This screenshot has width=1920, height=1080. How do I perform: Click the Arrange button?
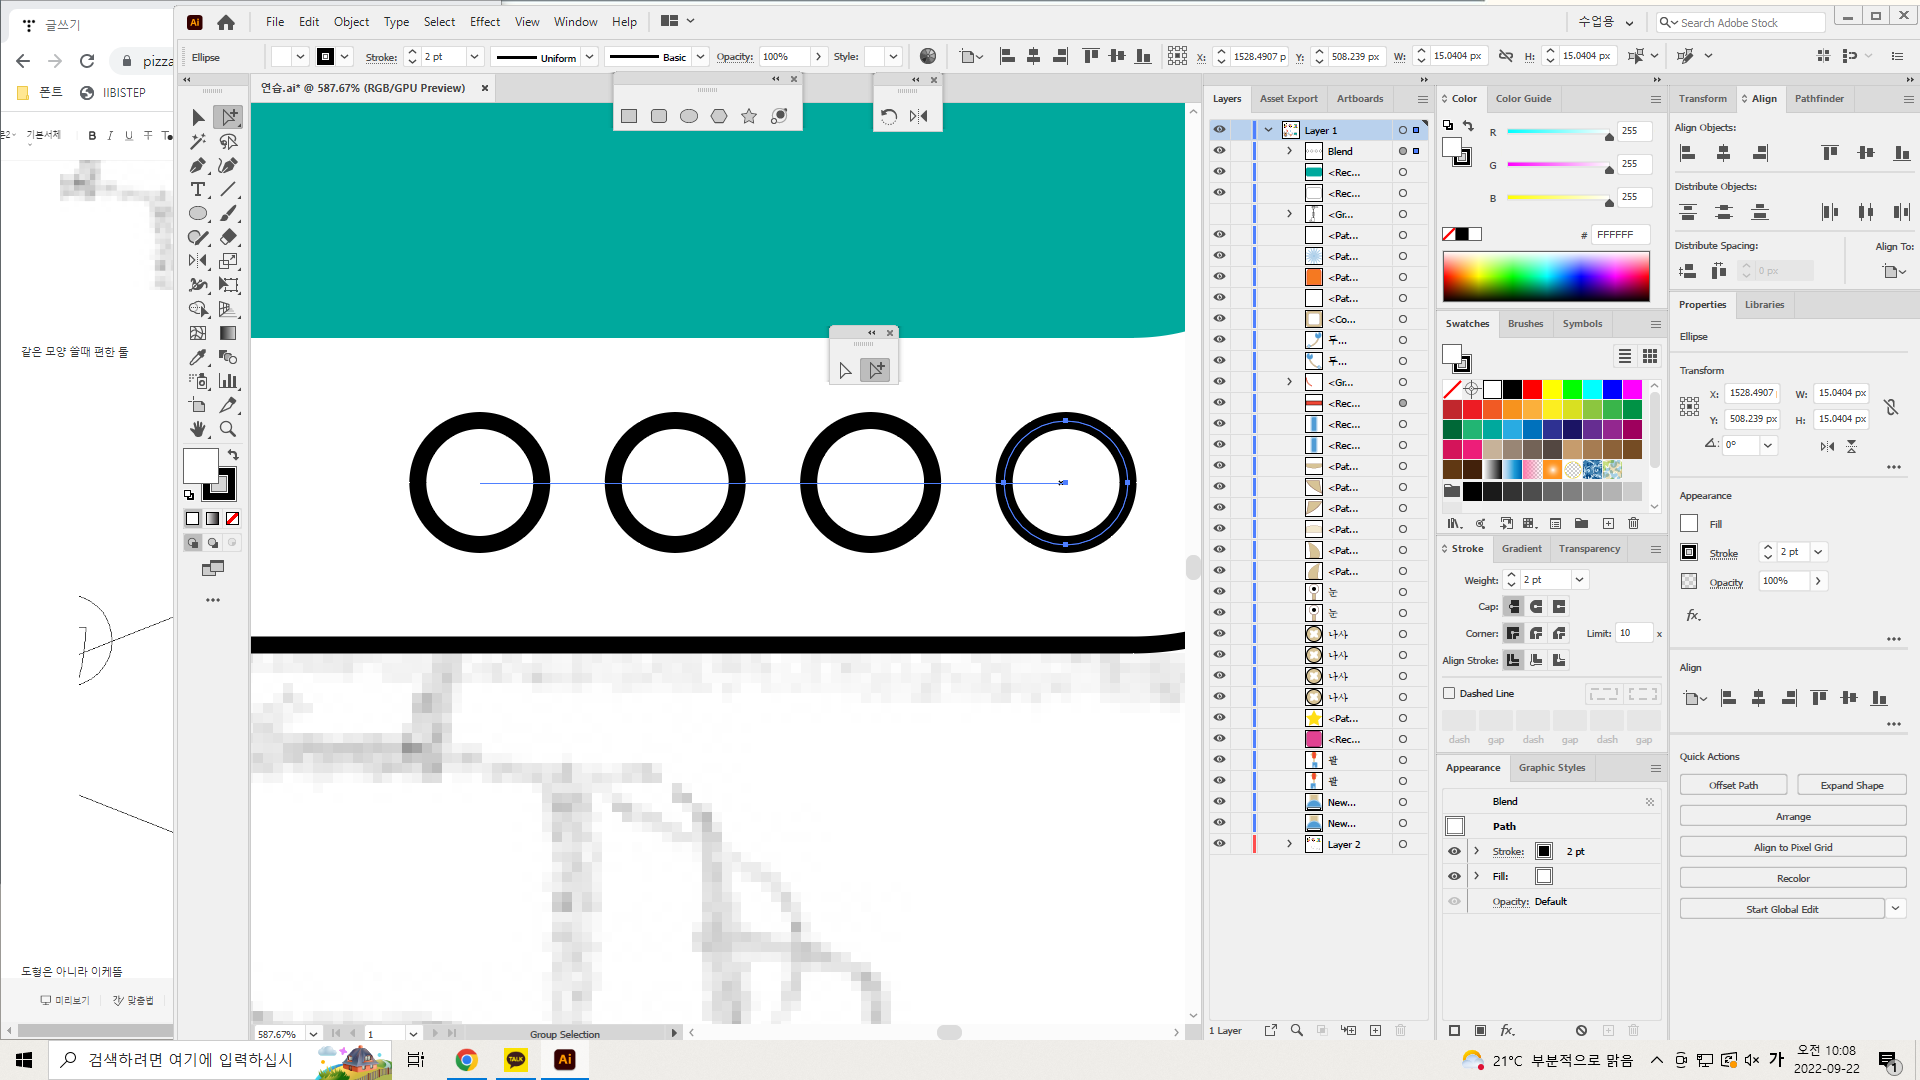coord(1793,816)
